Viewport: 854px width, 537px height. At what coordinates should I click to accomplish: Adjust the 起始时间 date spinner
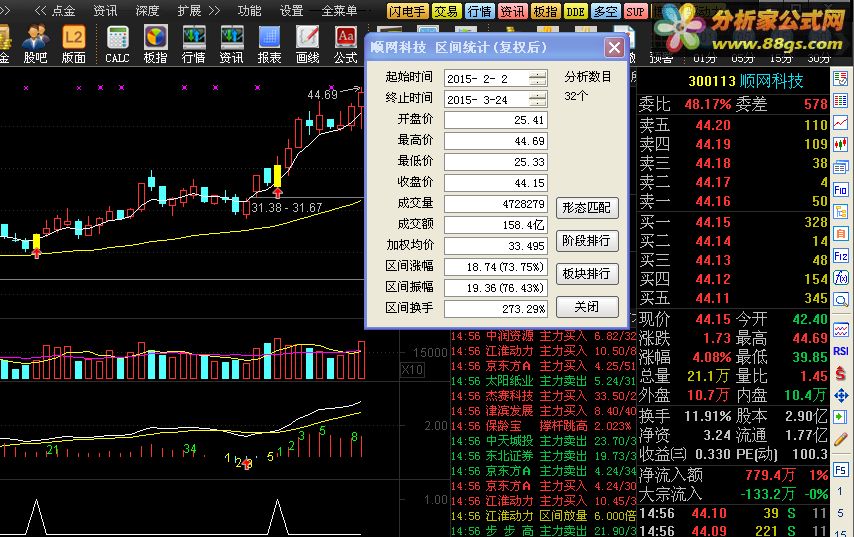point(538,78)
